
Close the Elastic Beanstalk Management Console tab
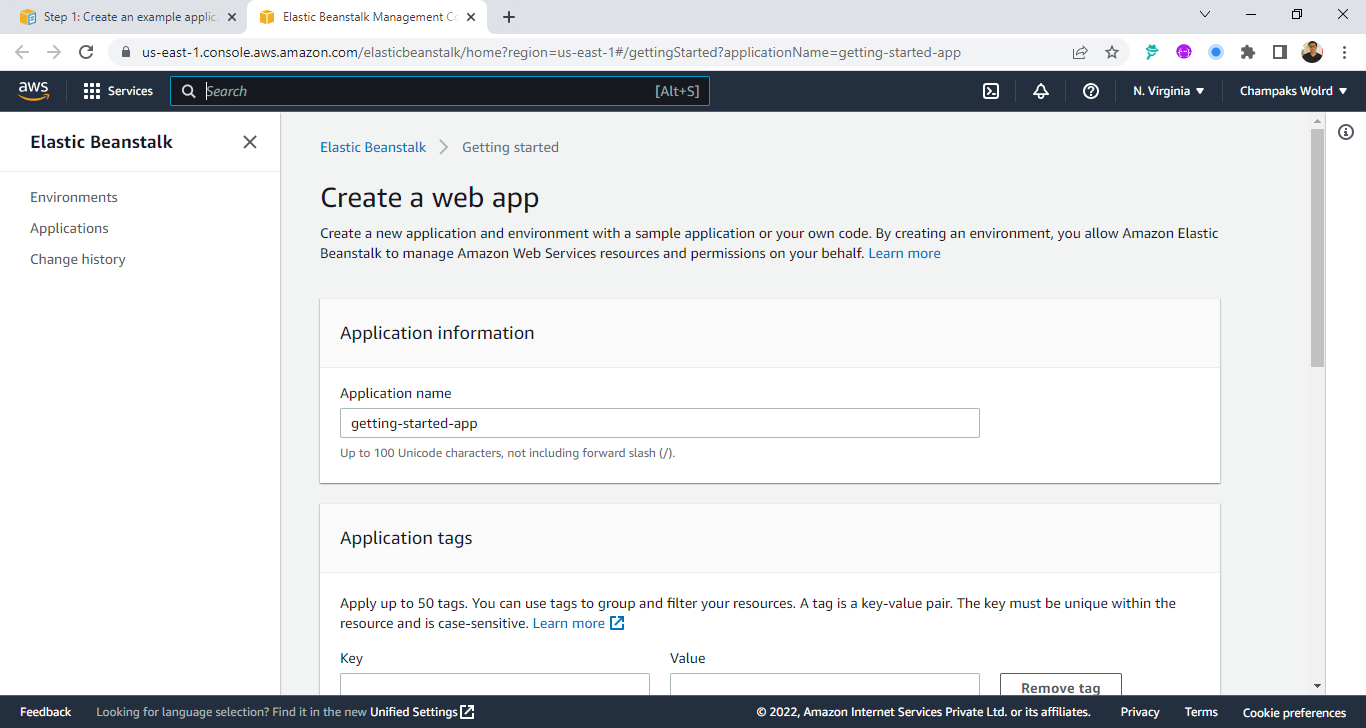click(471, 17)
